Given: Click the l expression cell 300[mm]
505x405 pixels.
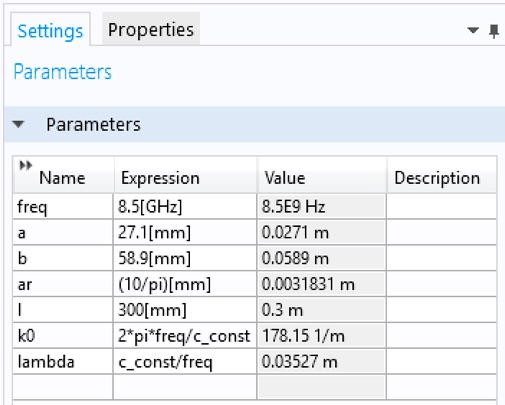Looking at the screenshot, I should (185, 310).
